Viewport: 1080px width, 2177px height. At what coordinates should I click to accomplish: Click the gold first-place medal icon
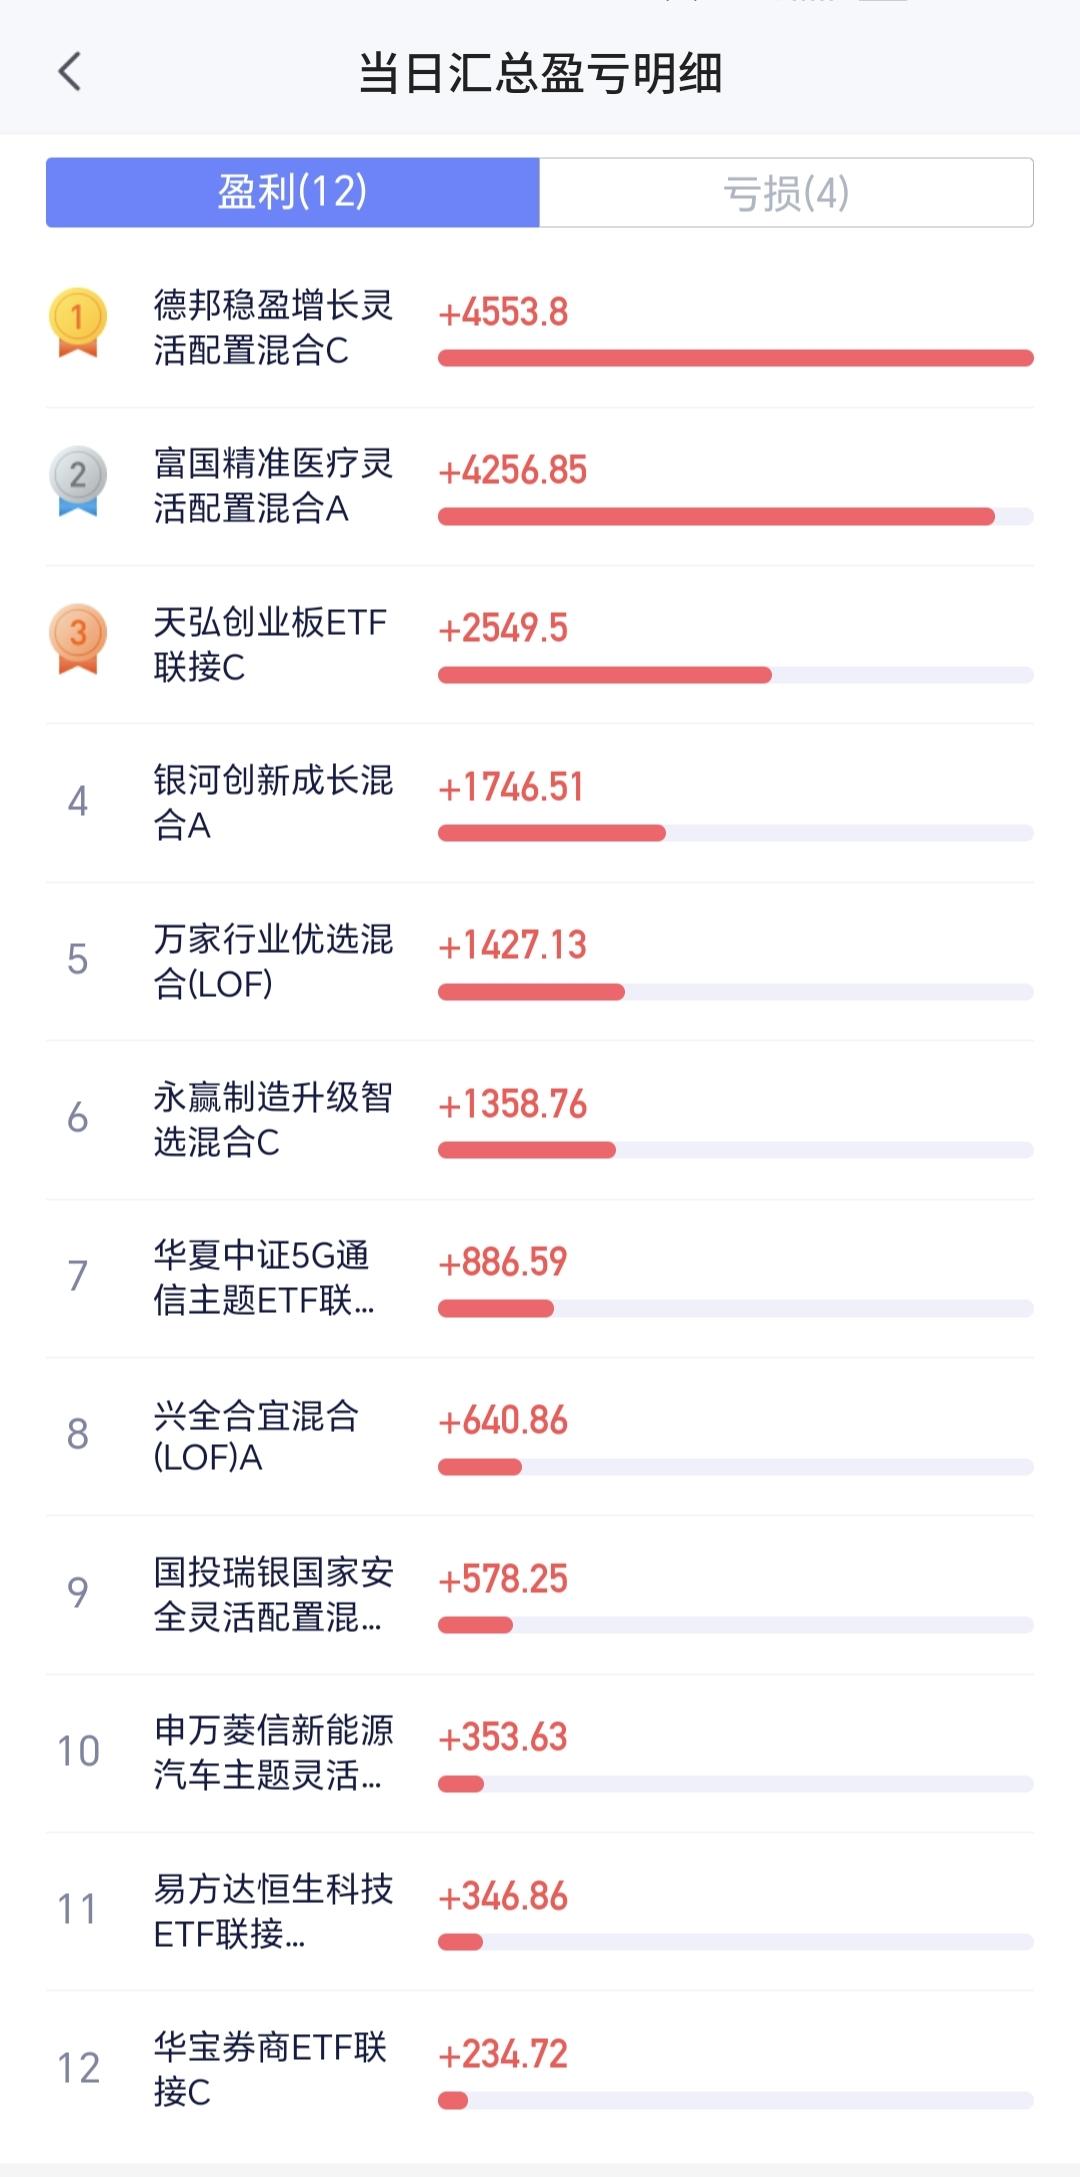click(78, 323)
